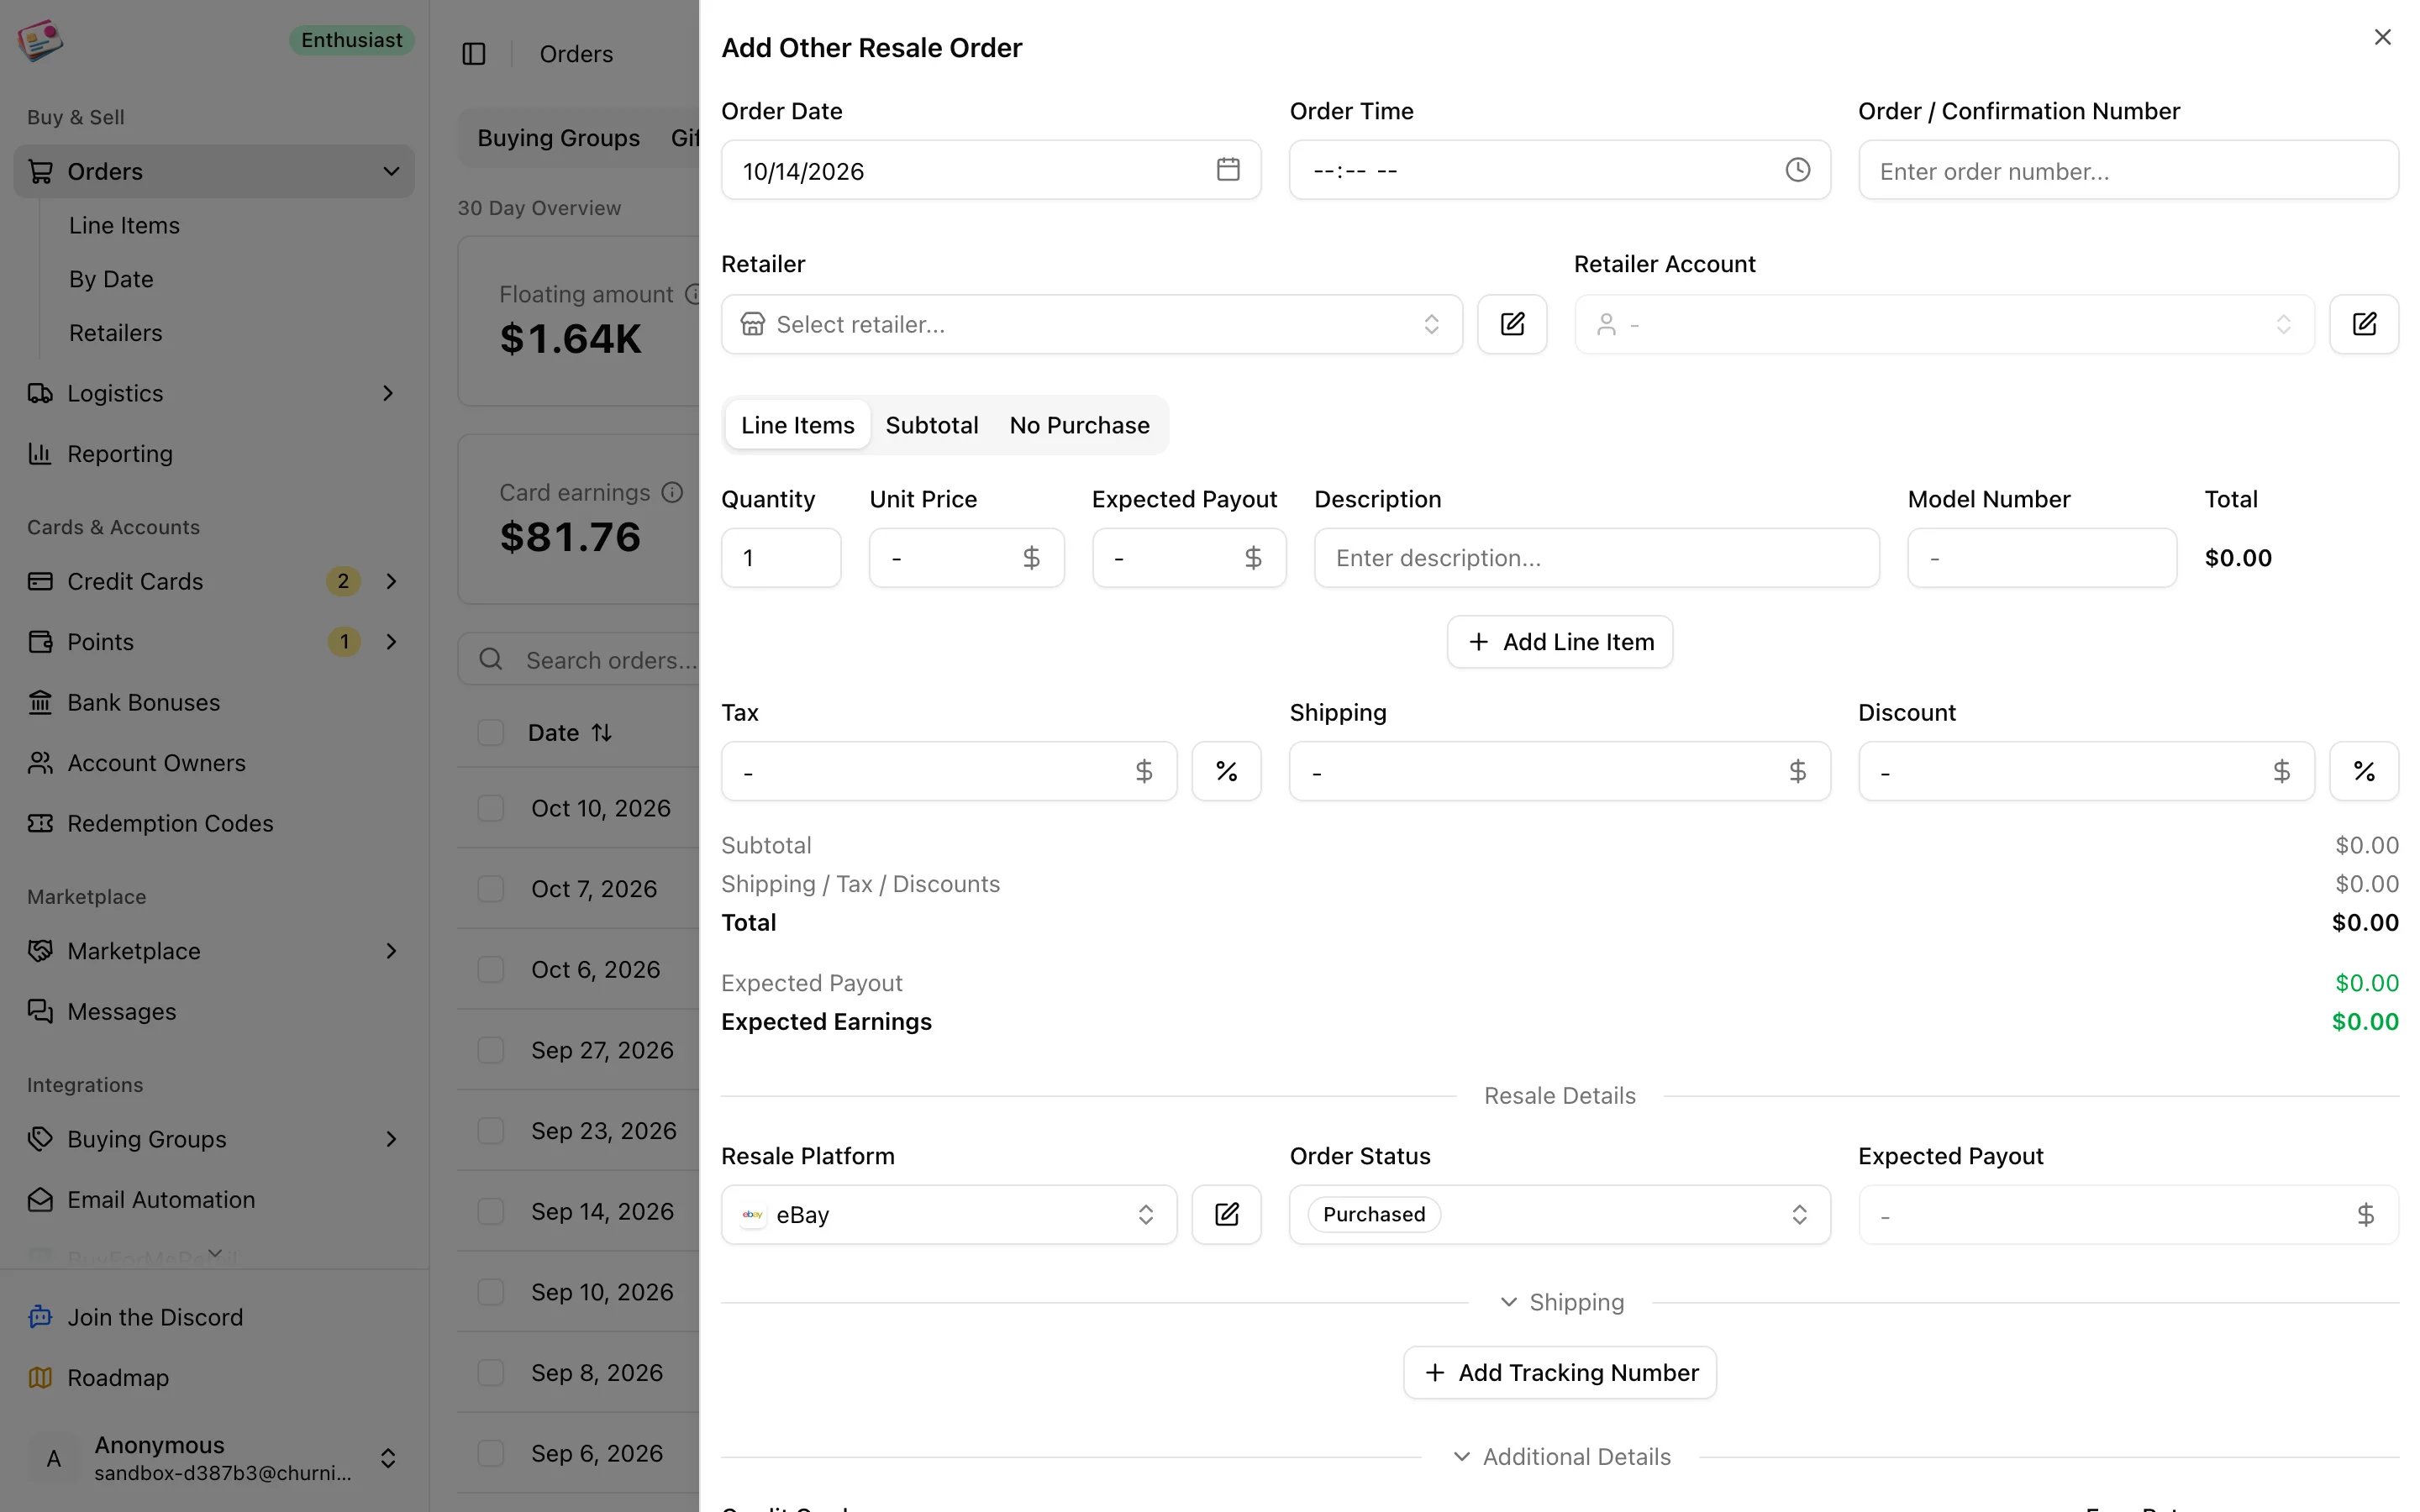This screenshot has height=1512, width=2420.
Task: Open the Buying Groups tab in Orders page
Action: tap(558, 138)
